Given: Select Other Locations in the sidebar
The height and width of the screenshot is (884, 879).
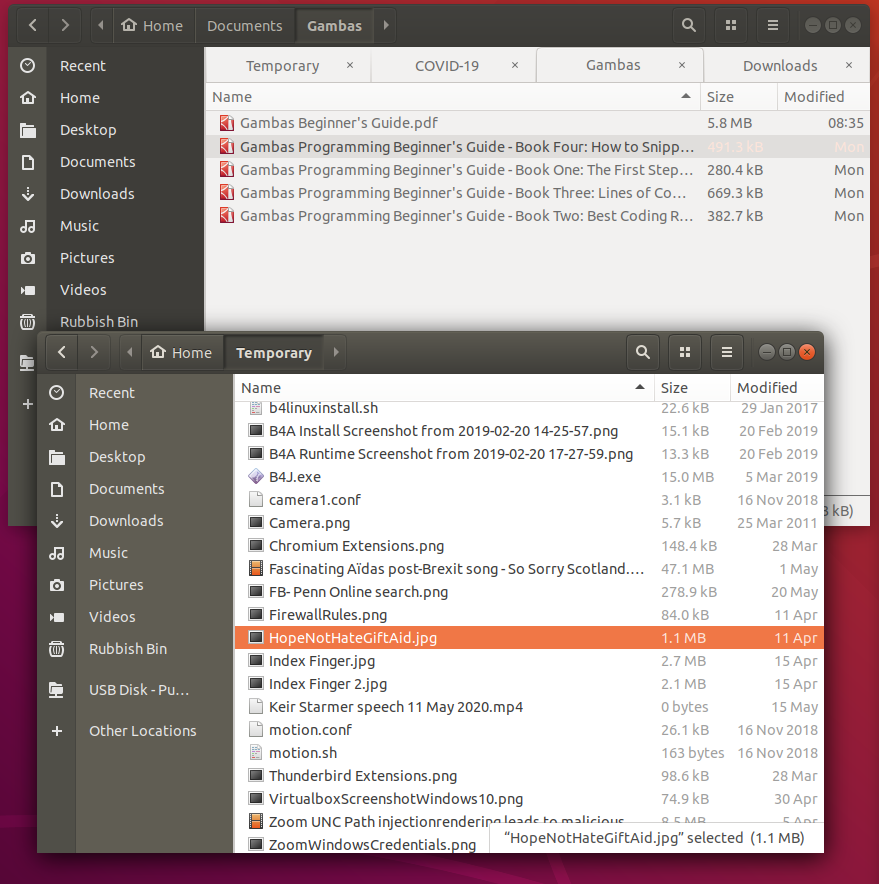Looking at the screenshot, I should pyautogui.click(x=142, y=731).
